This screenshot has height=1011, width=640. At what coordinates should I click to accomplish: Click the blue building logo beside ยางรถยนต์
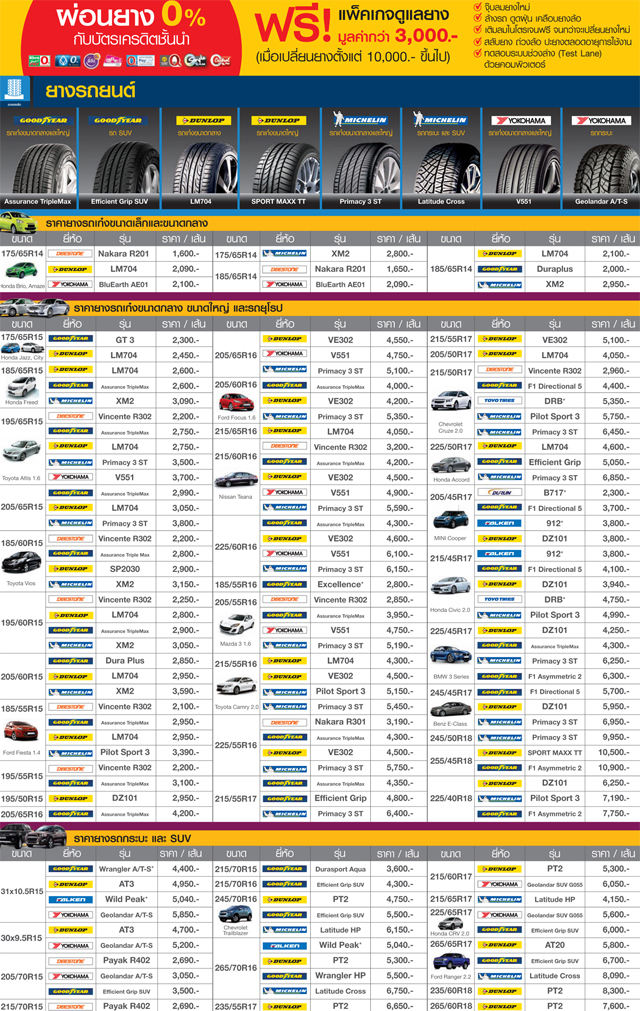click(14, 89)
